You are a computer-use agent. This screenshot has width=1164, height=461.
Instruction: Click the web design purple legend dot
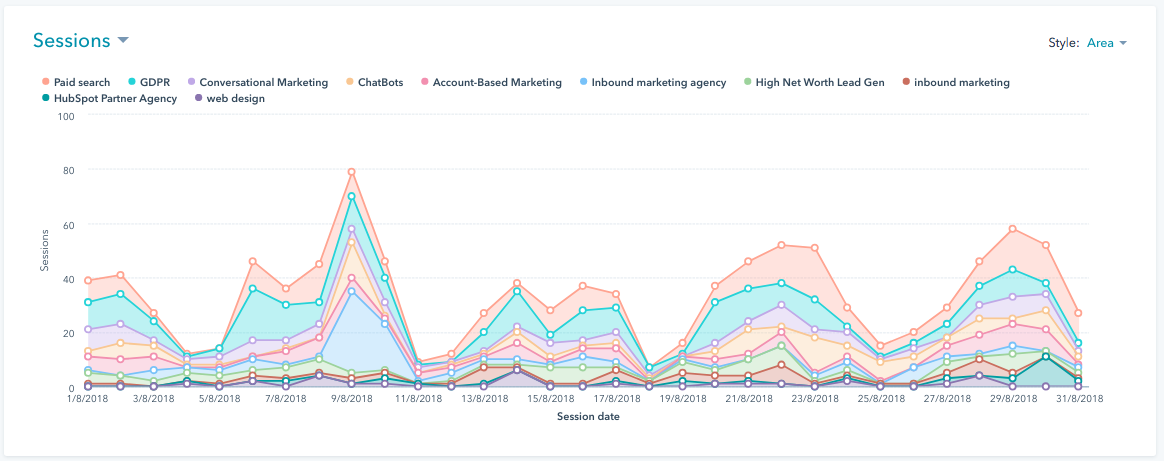coord(197,98)
